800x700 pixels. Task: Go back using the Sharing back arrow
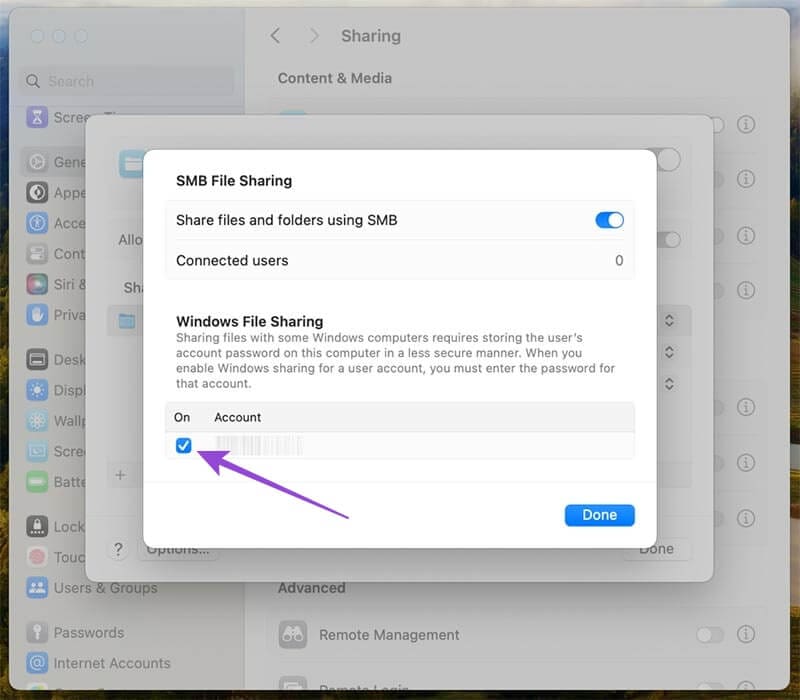pyautogui.click(x=276, y=35)
